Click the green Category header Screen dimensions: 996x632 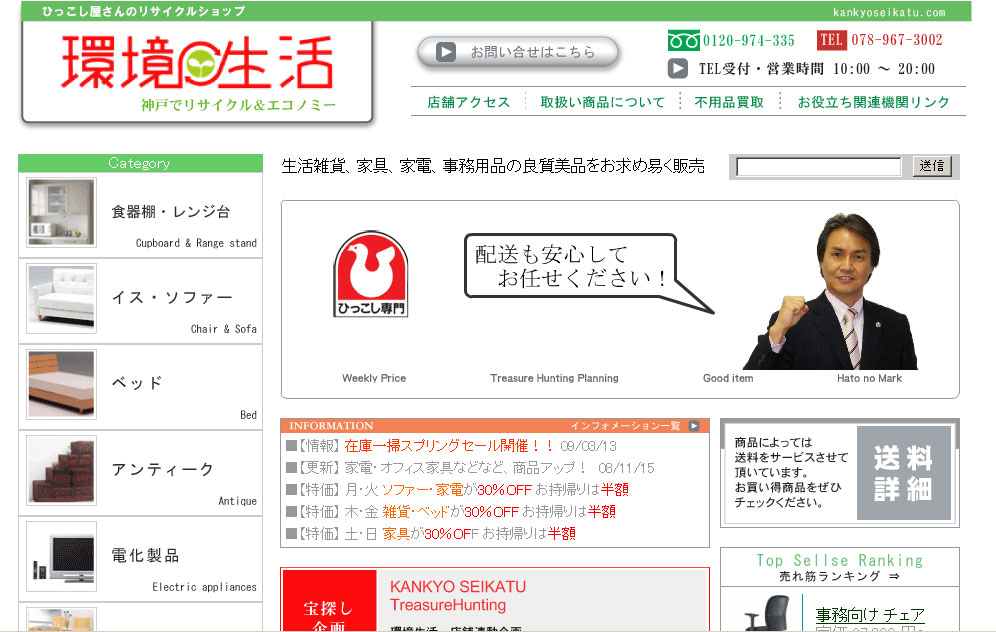click(x=140, y=163)
